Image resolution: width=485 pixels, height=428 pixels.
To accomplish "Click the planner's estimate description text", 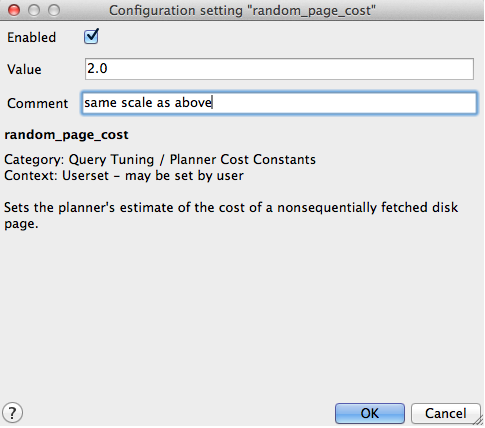I will (231, 215).
